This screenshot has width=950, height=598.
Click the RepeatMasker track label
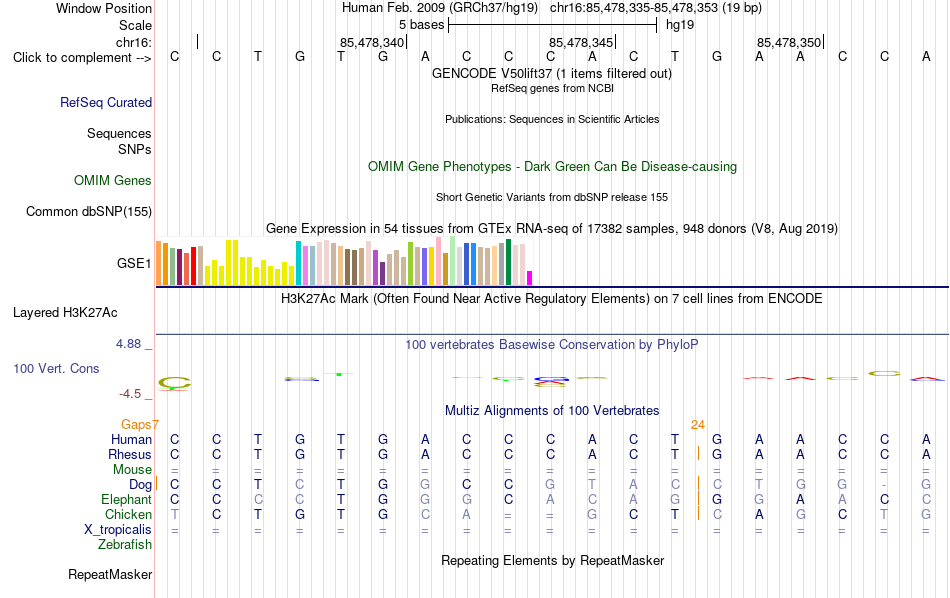click(110, 574)
